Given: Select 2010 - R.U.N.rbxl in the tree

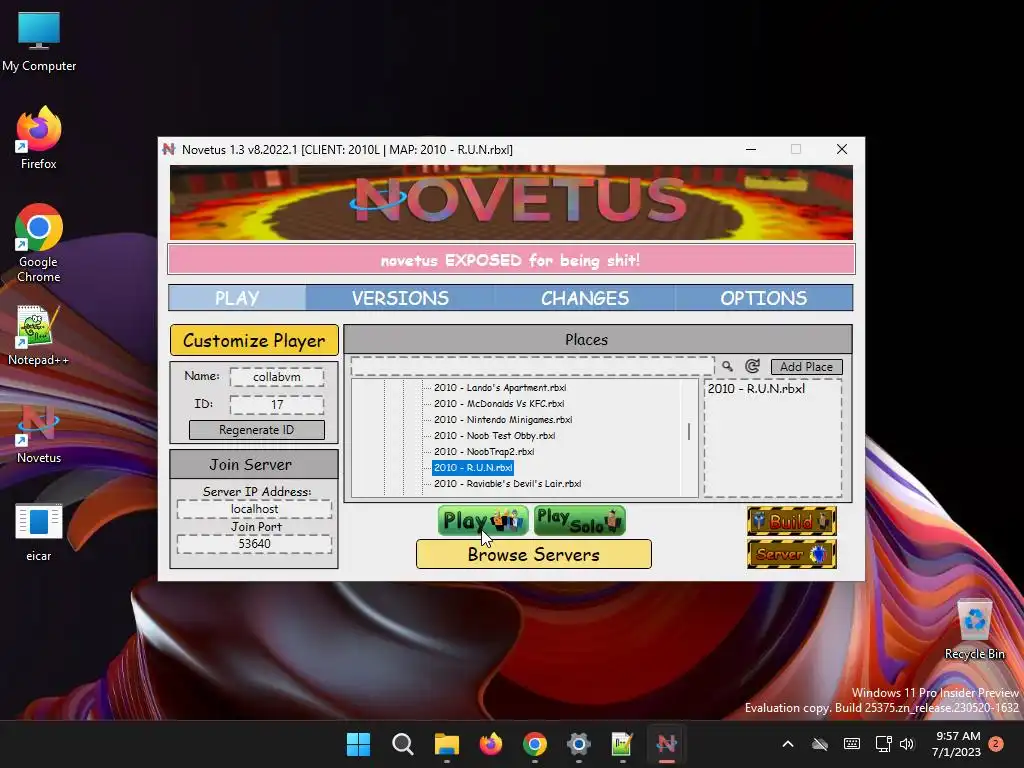Looking at the screenshot, I should click(x=473, y=468).
